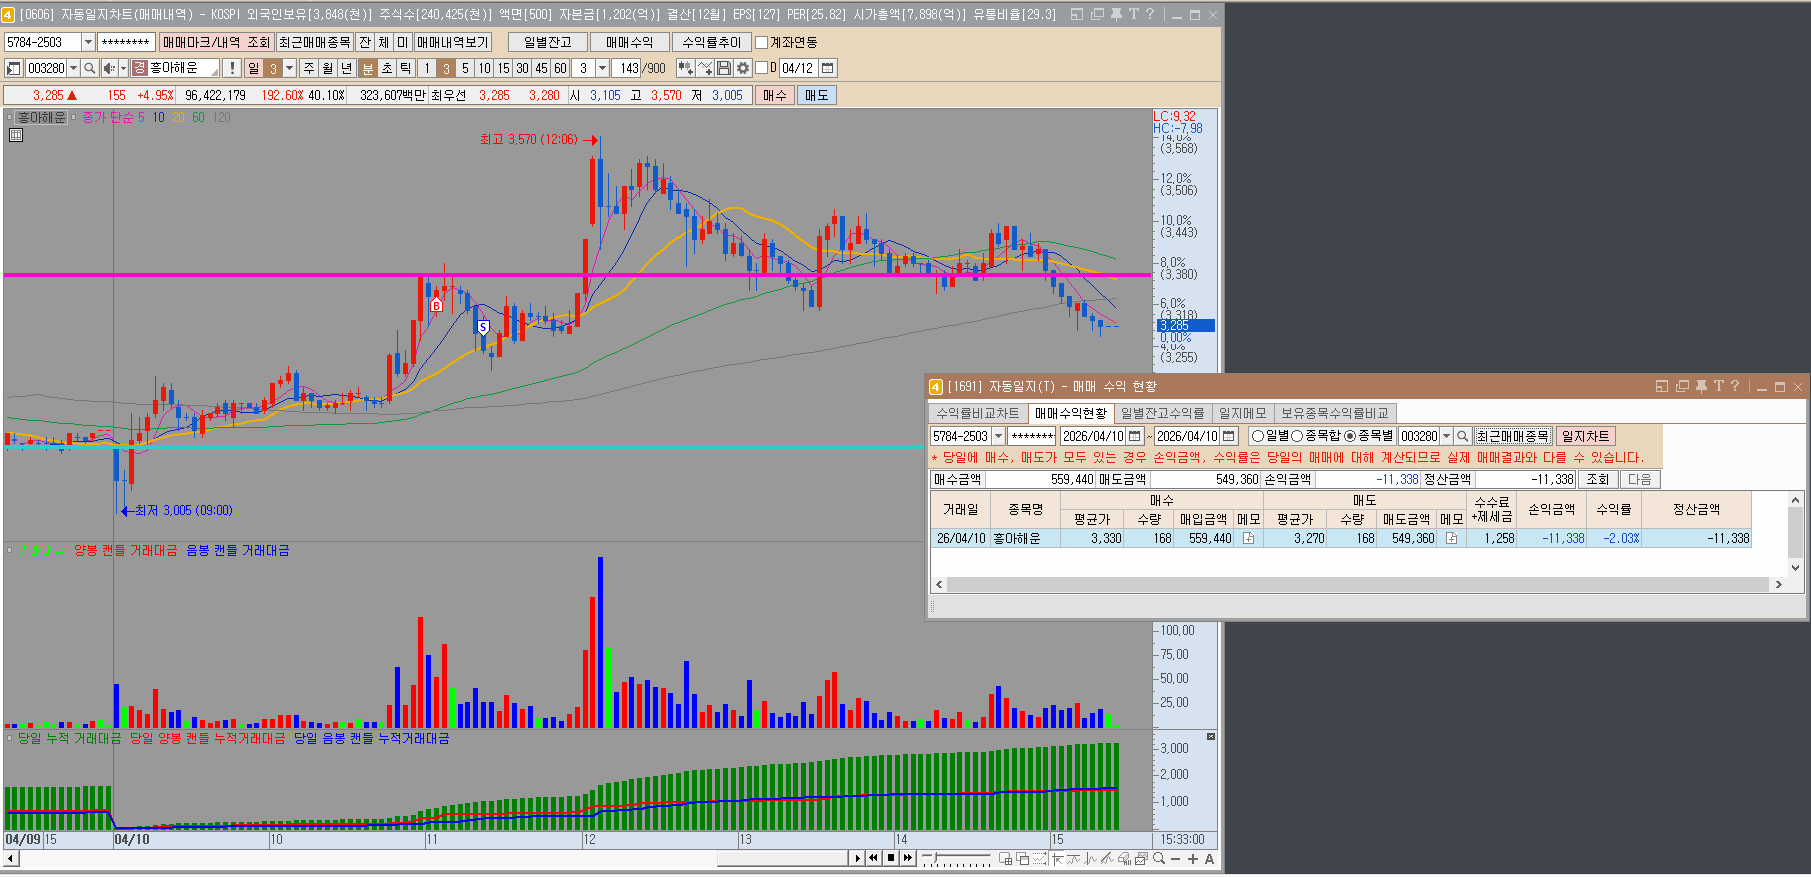Screen dimensions: 1811x877
Task: Save chart layout with floppy disk icon
Action: [725, 68]
